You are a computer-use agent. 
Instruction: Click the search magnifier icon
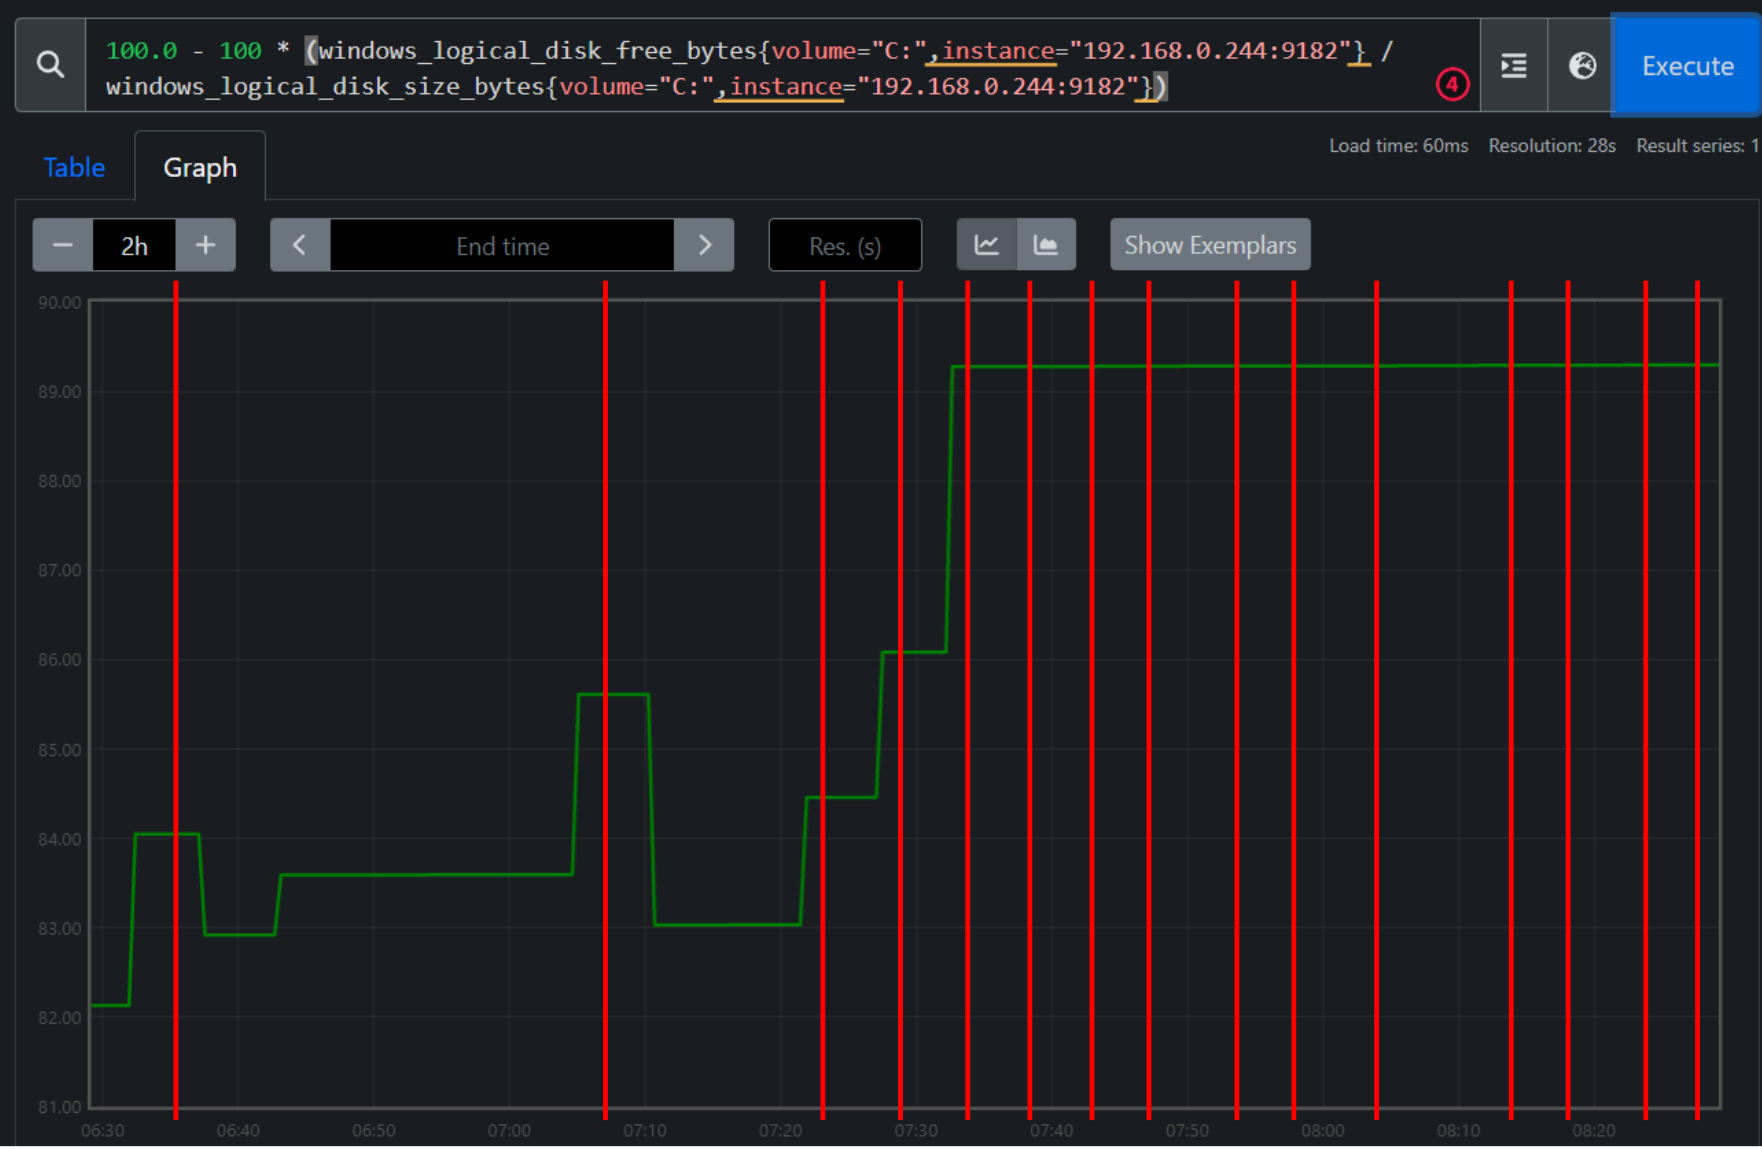[x=50, y=66]
